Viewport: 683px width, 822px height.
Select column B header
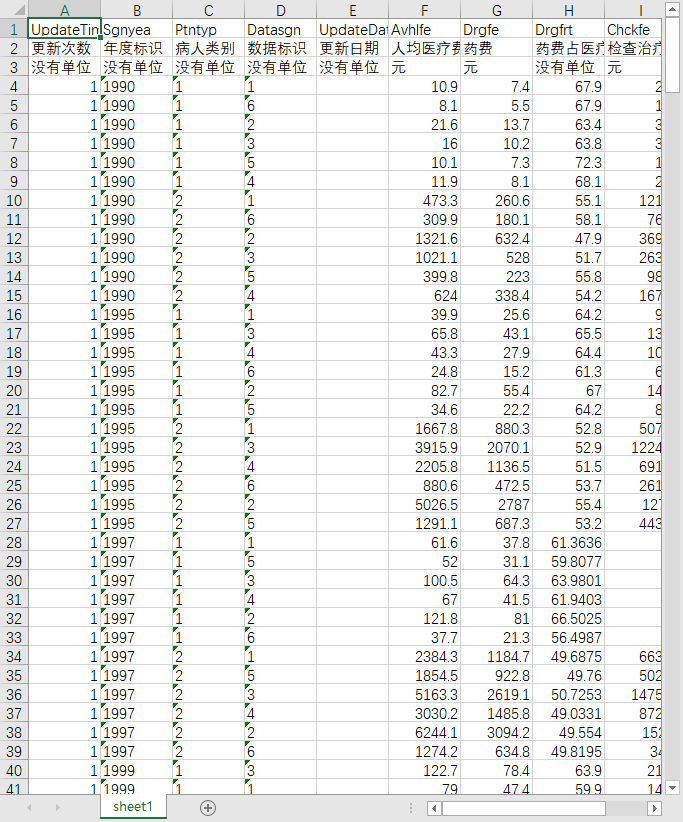137,10
